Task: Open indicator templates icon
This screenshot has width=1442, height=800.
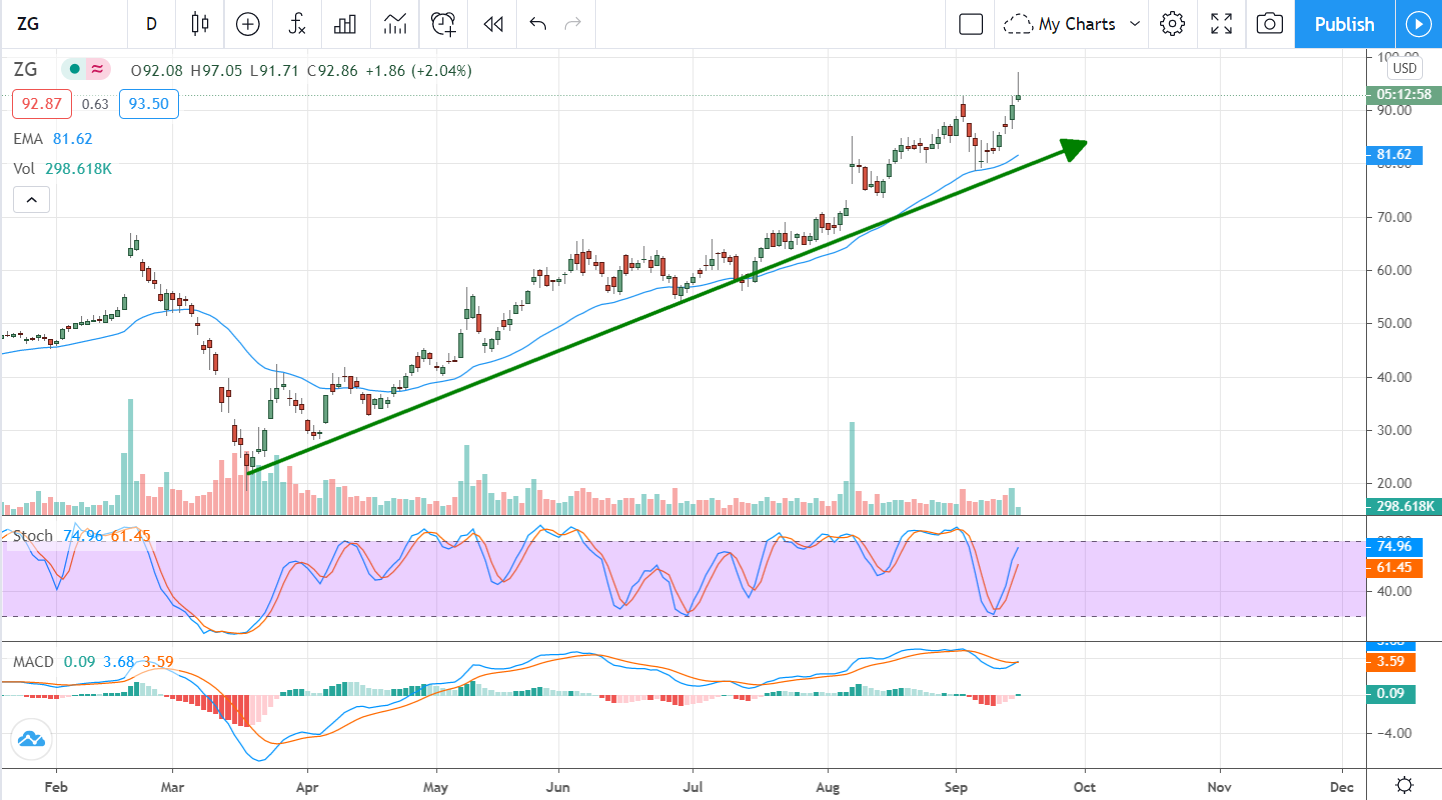Action: [x=394, y=24]
